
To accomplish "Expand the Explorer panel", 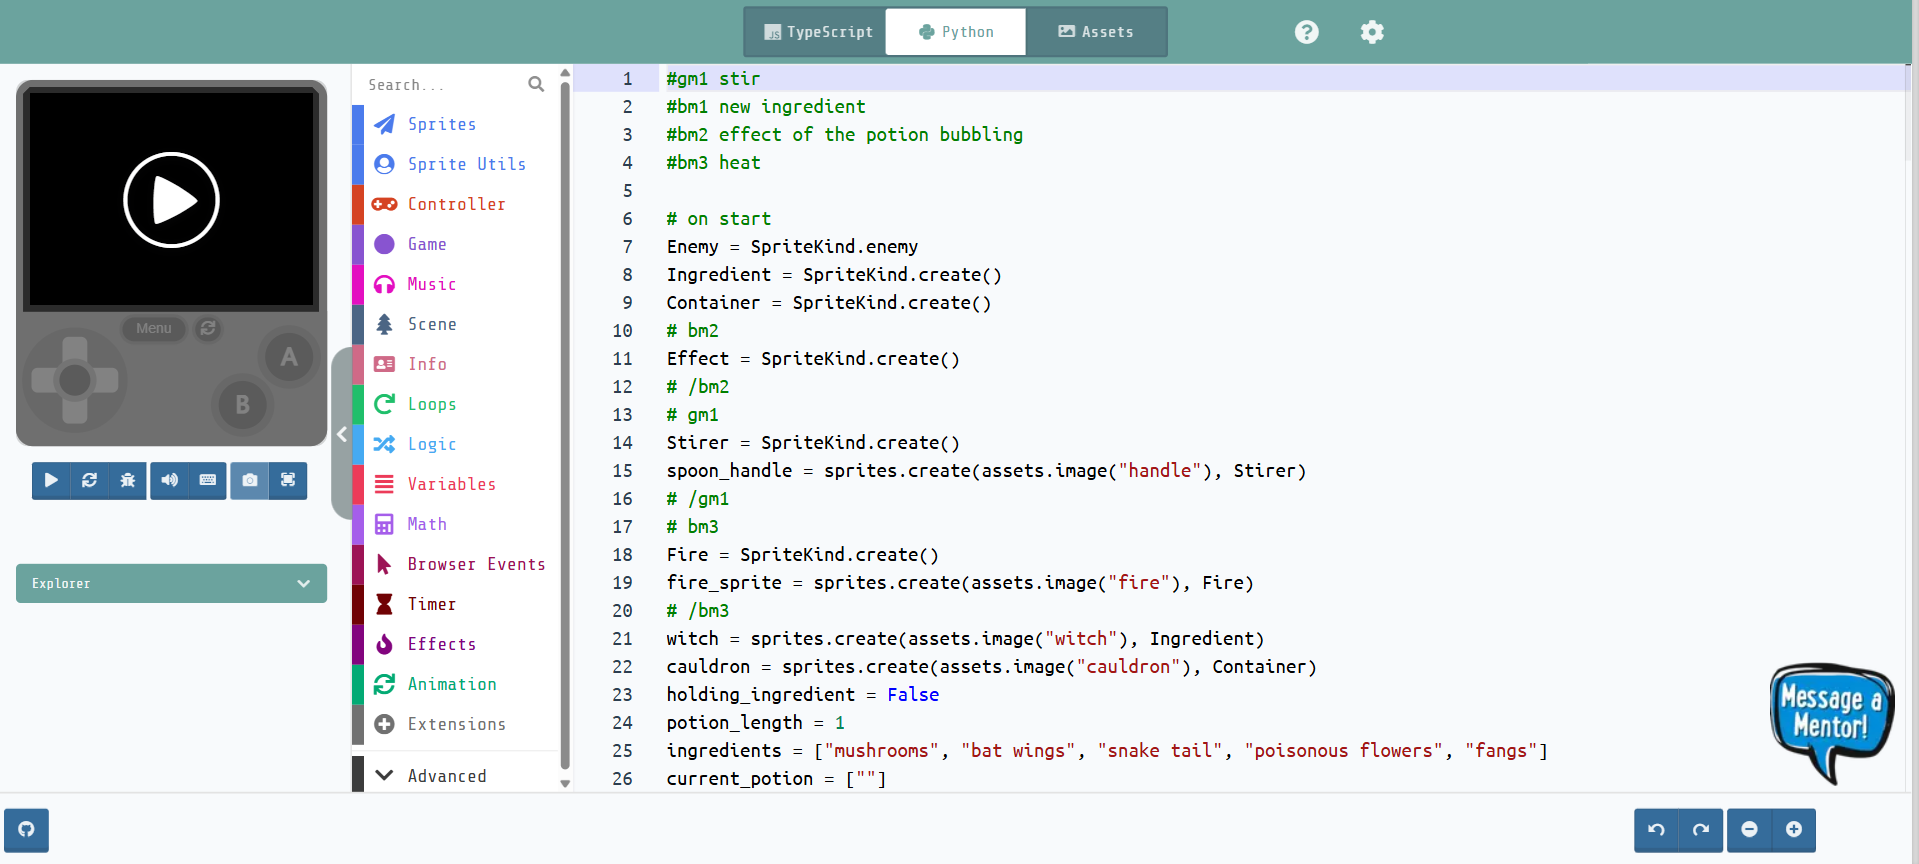I will coord(171,584).
